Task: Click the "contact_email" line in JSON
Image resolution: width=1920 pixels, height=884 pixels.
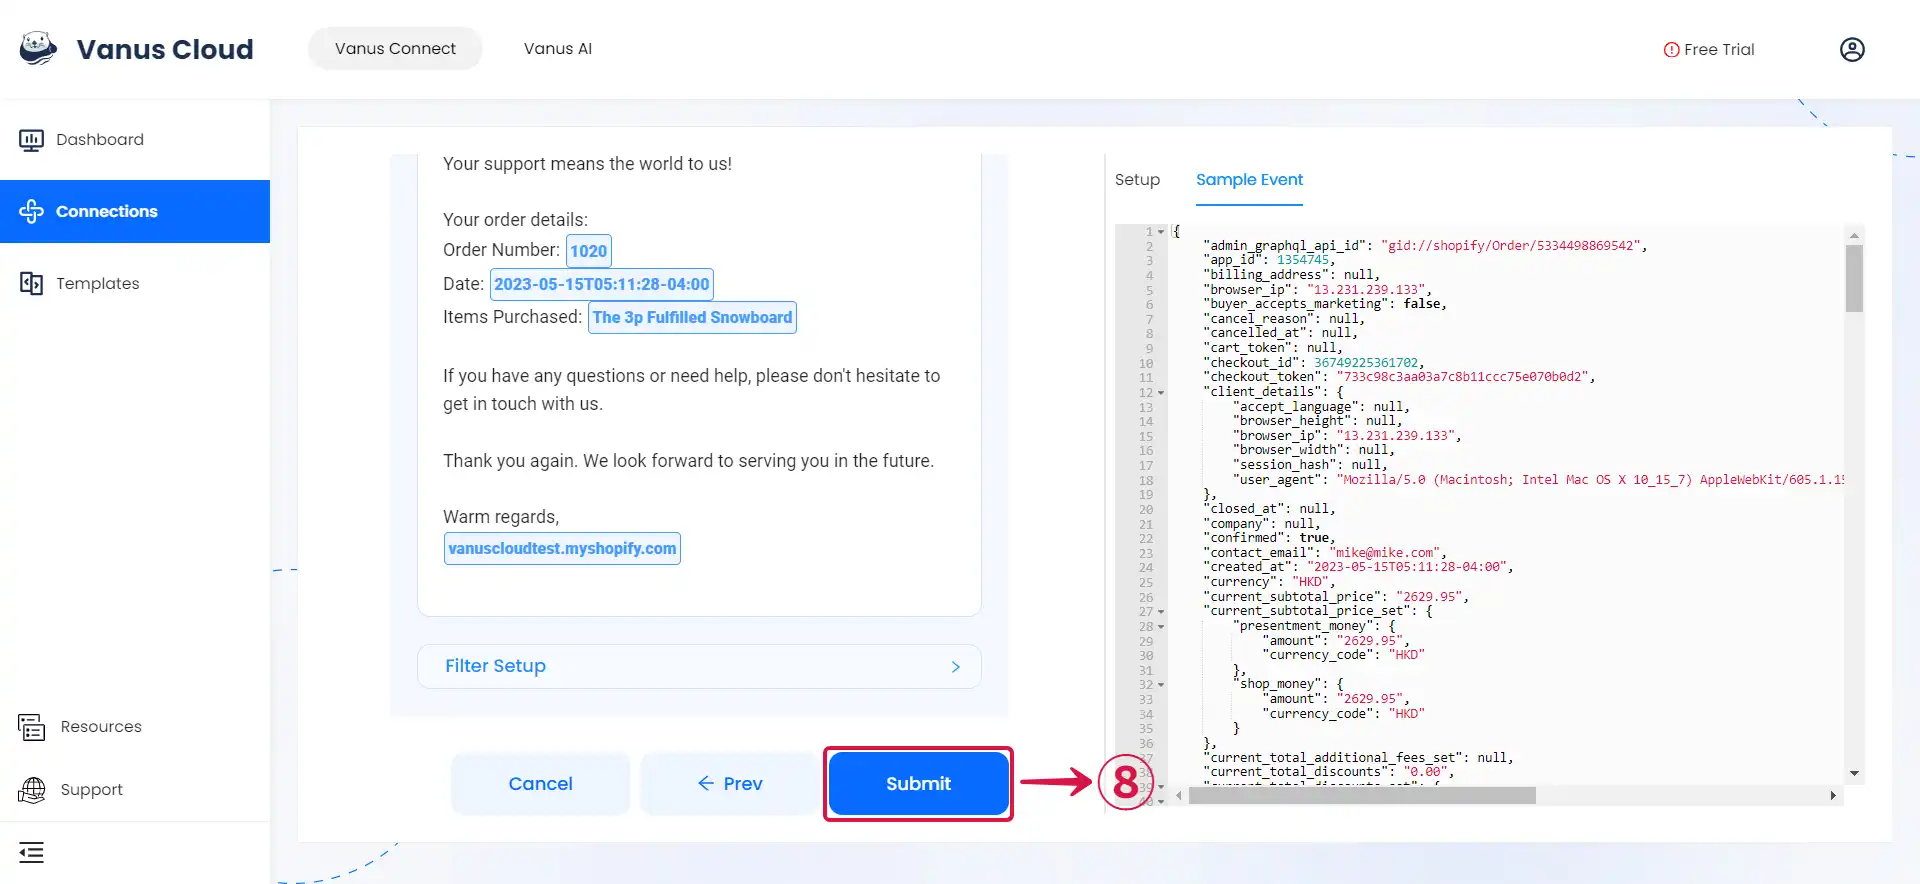Action: pyautogui.click(x=1325, y=553)
